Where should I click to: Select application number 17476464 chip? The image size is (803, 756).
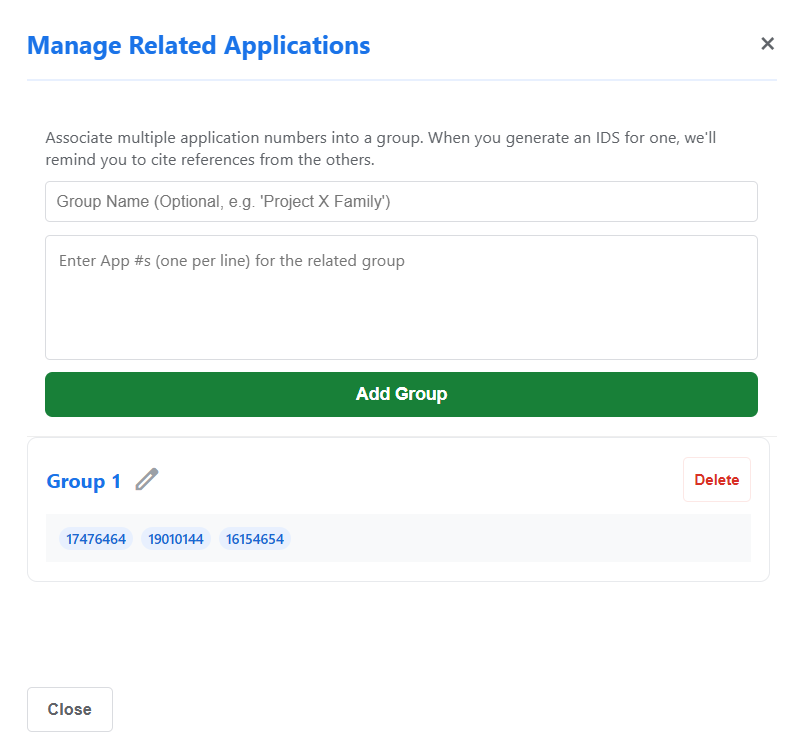pyautogui.click(x=96, y=539)
